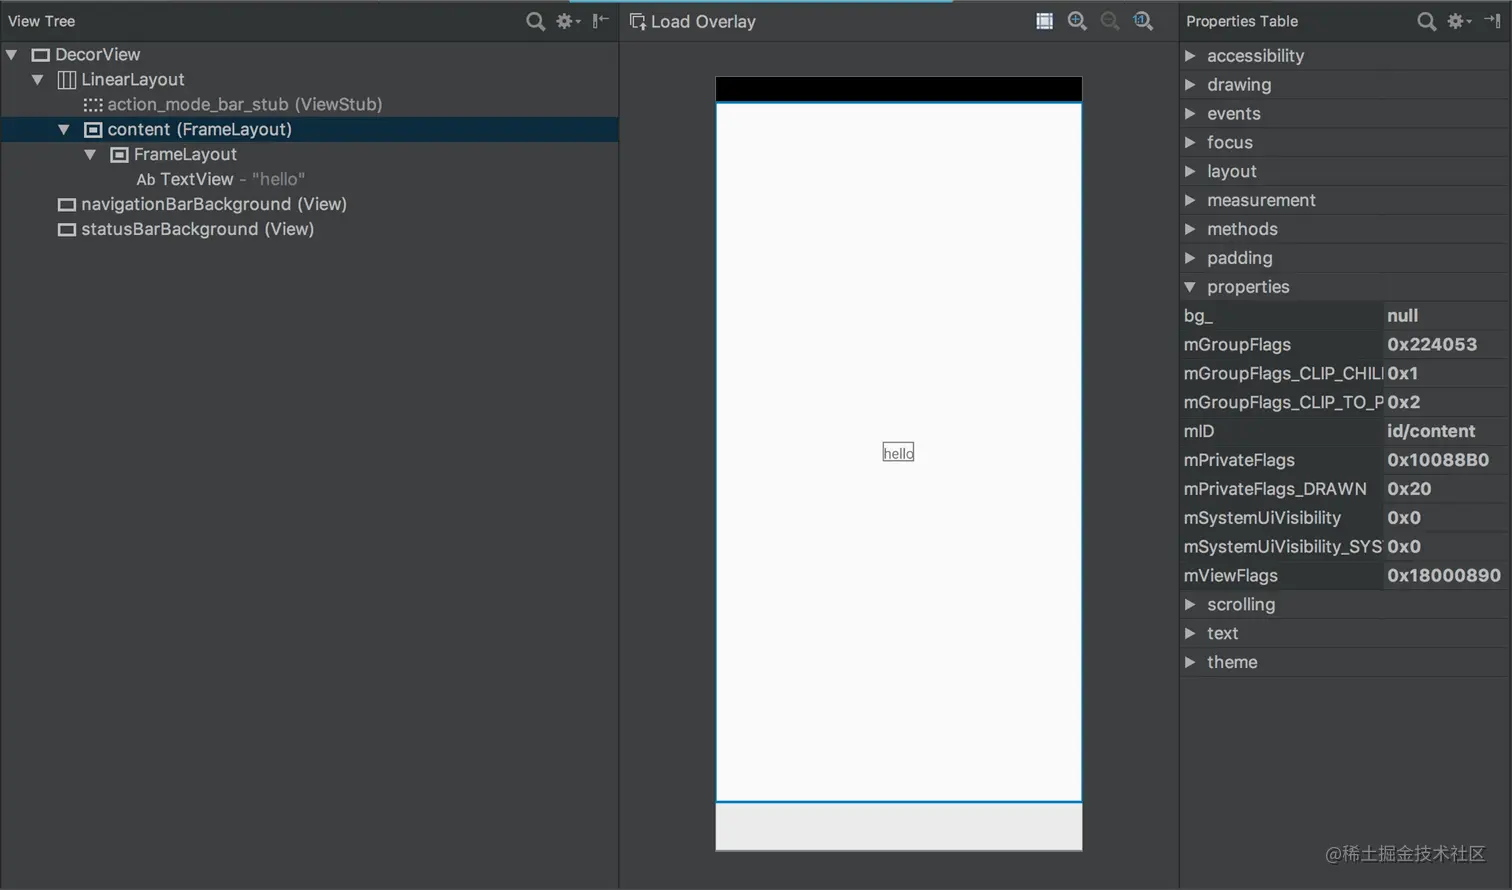1512x890 pixels.
Task: Click the 0x224053 value cell
Action: pos(1446,344)
